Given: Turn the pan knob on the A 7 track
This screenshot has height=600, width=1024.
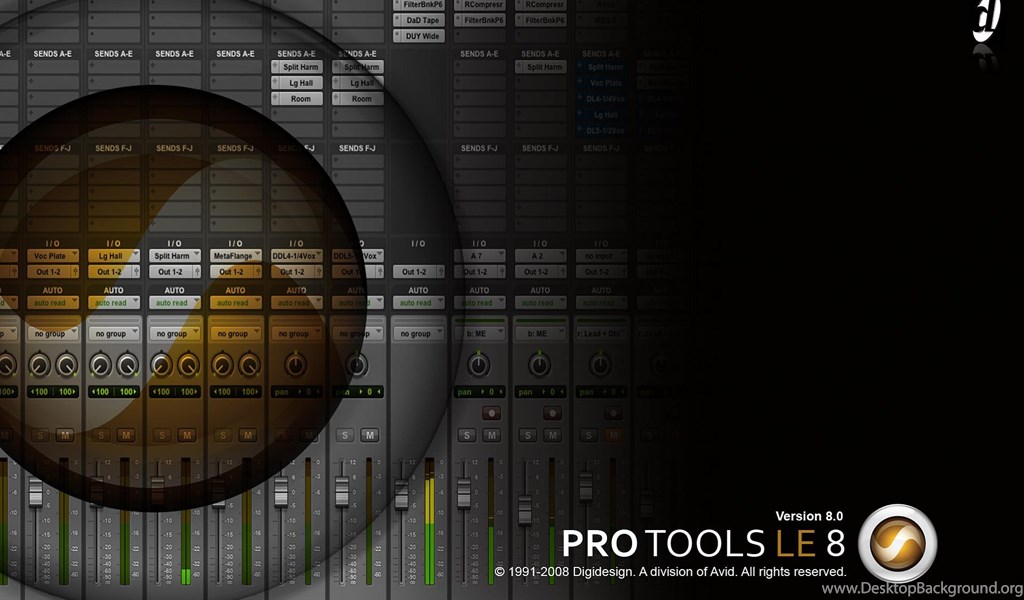Looking at the screenshot, I should click(x=479, y=364).
